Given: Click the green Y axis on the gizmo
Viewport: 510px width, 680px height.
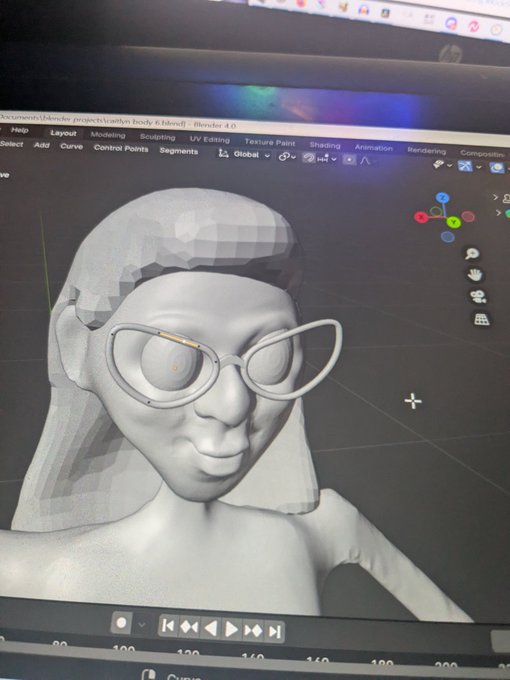Looking at the screenshot, I should [454, 222].
